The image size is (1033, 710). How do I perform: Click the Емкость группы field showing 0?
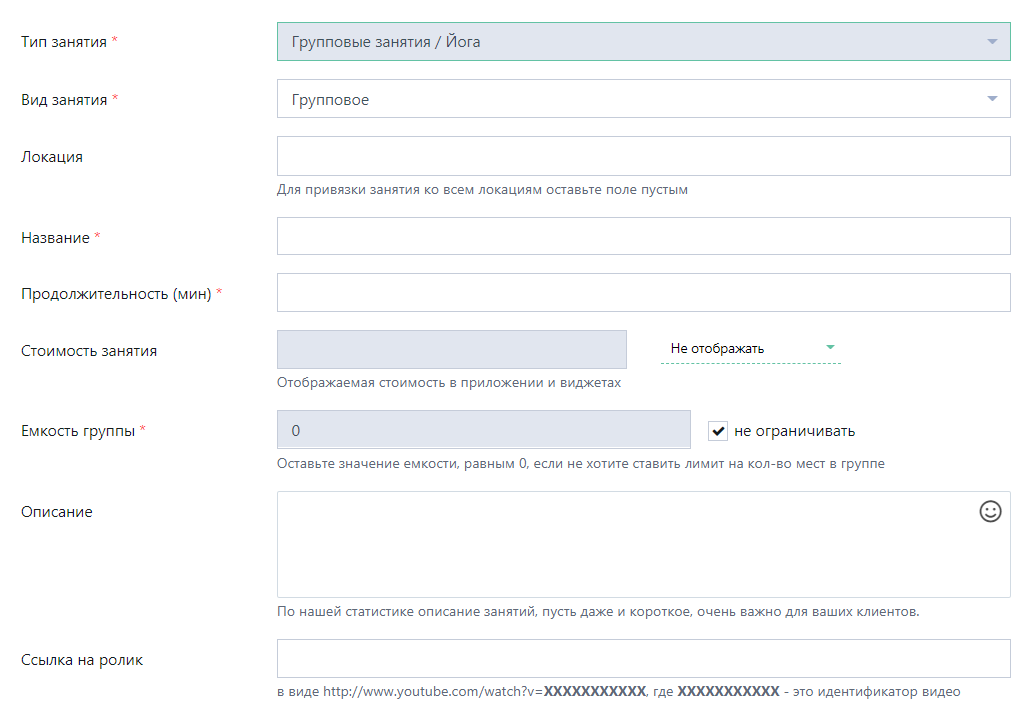point(484,429)
